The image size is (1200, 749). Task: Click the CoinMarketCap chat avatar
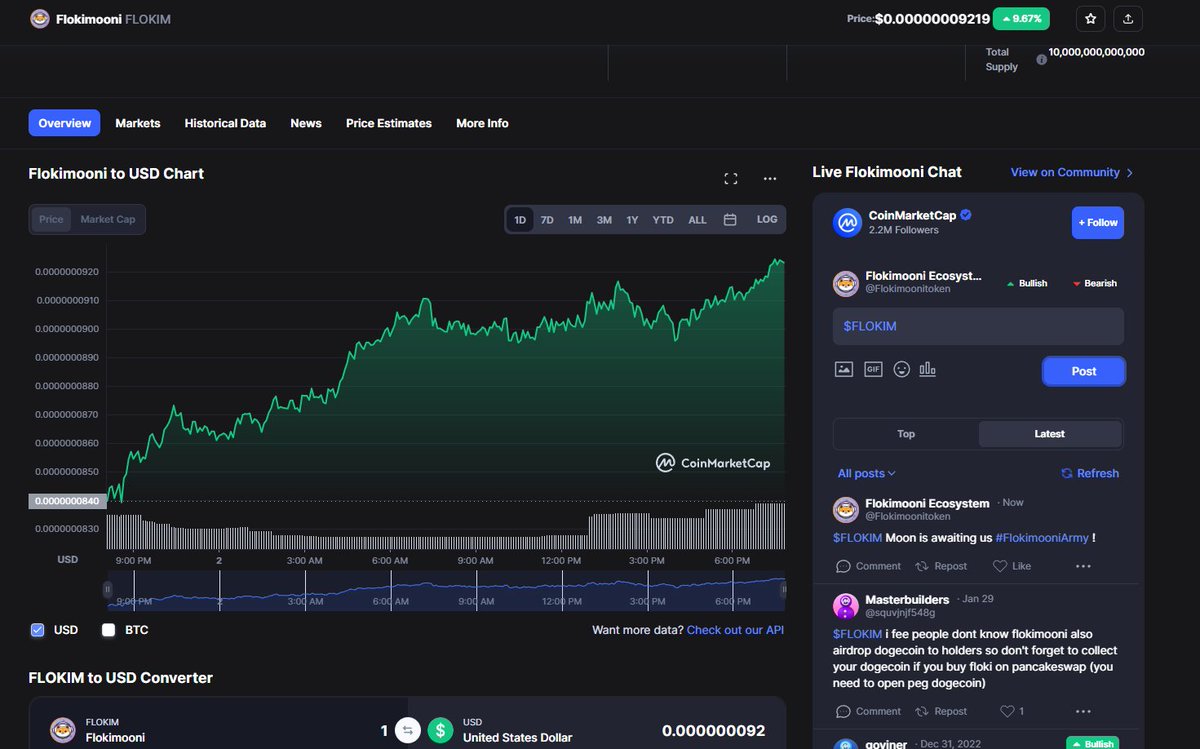(x=848, y=222)
